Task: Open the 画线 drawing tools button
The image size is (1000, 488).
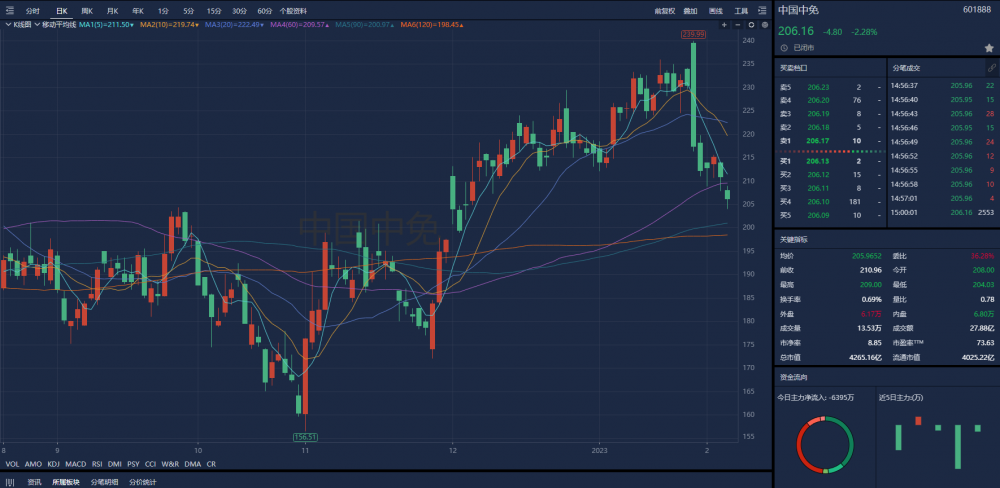Action: tap(715, 10)
